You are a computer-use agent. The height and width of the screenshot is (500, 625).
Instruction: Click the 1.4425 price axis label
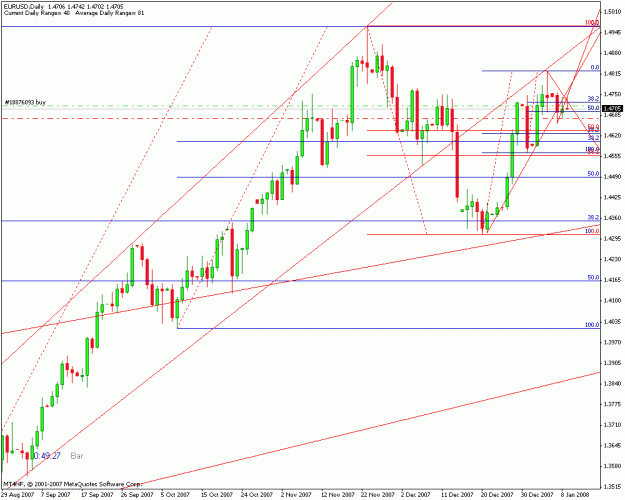point(612,197)
